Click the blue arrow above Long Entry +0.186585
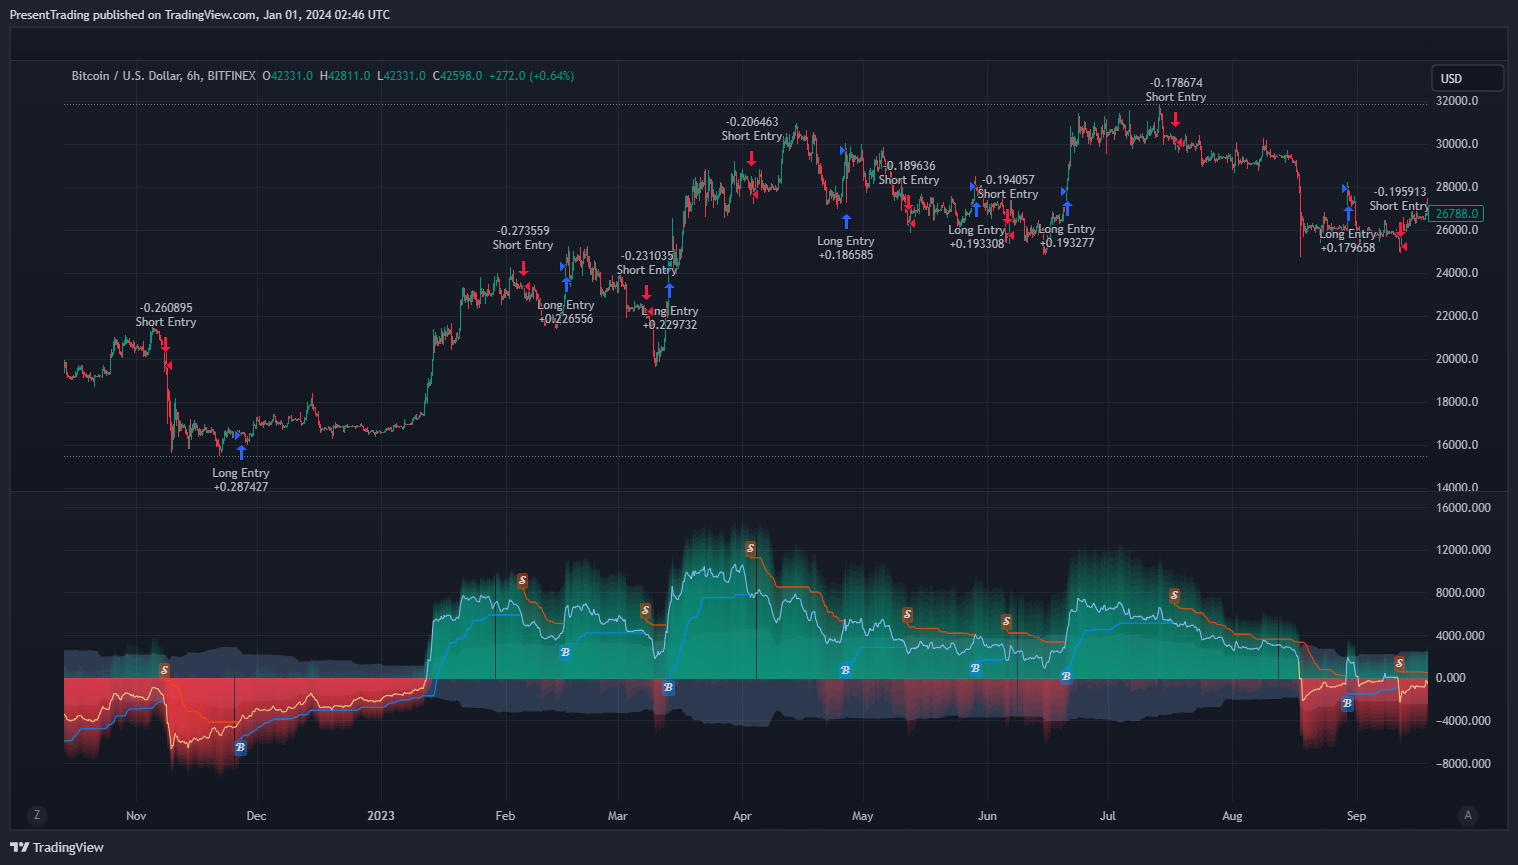Screen dimensions: 1518x865 (846, 221)
